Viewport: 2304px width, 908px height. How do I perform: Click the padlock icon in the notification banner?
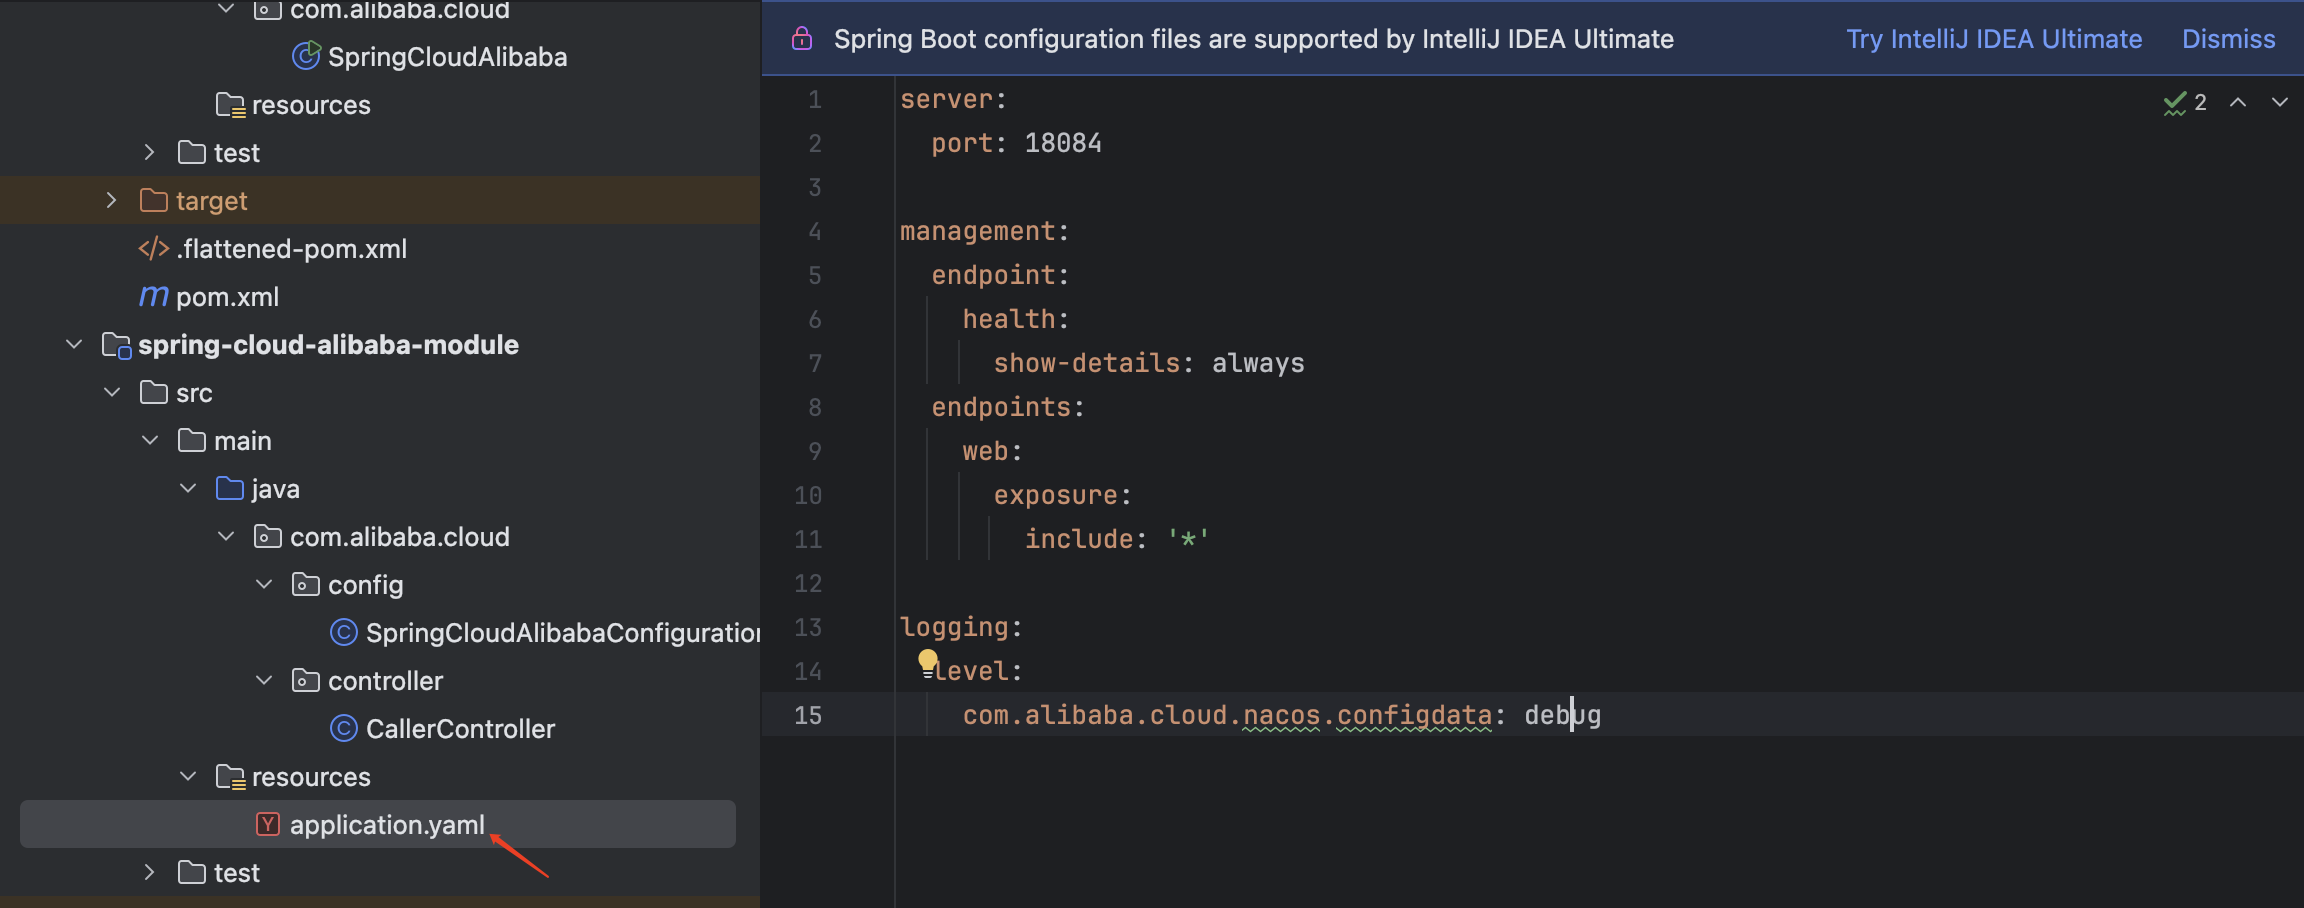(x=802, y=38)
